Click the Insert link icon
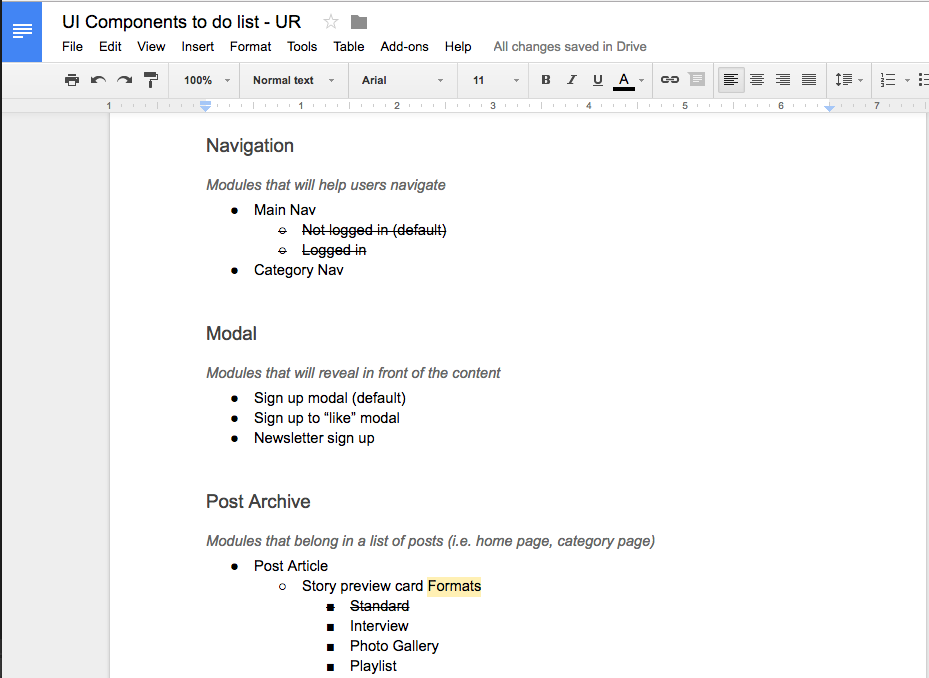This screenshot has width=929, height=678. pos(669,79)
